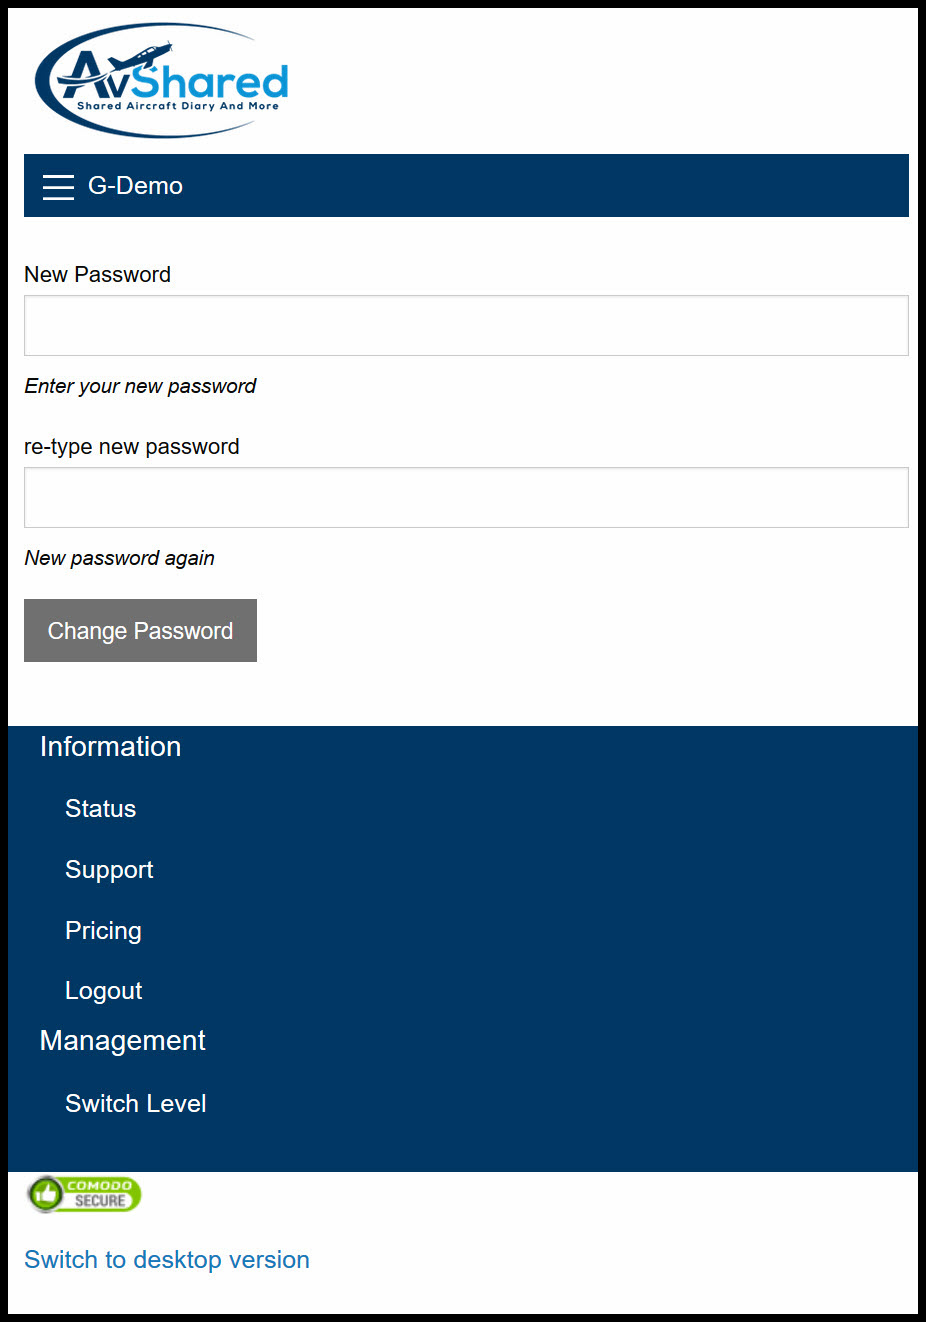
Task: Expand the Information section heading
Action: (110, 747)
